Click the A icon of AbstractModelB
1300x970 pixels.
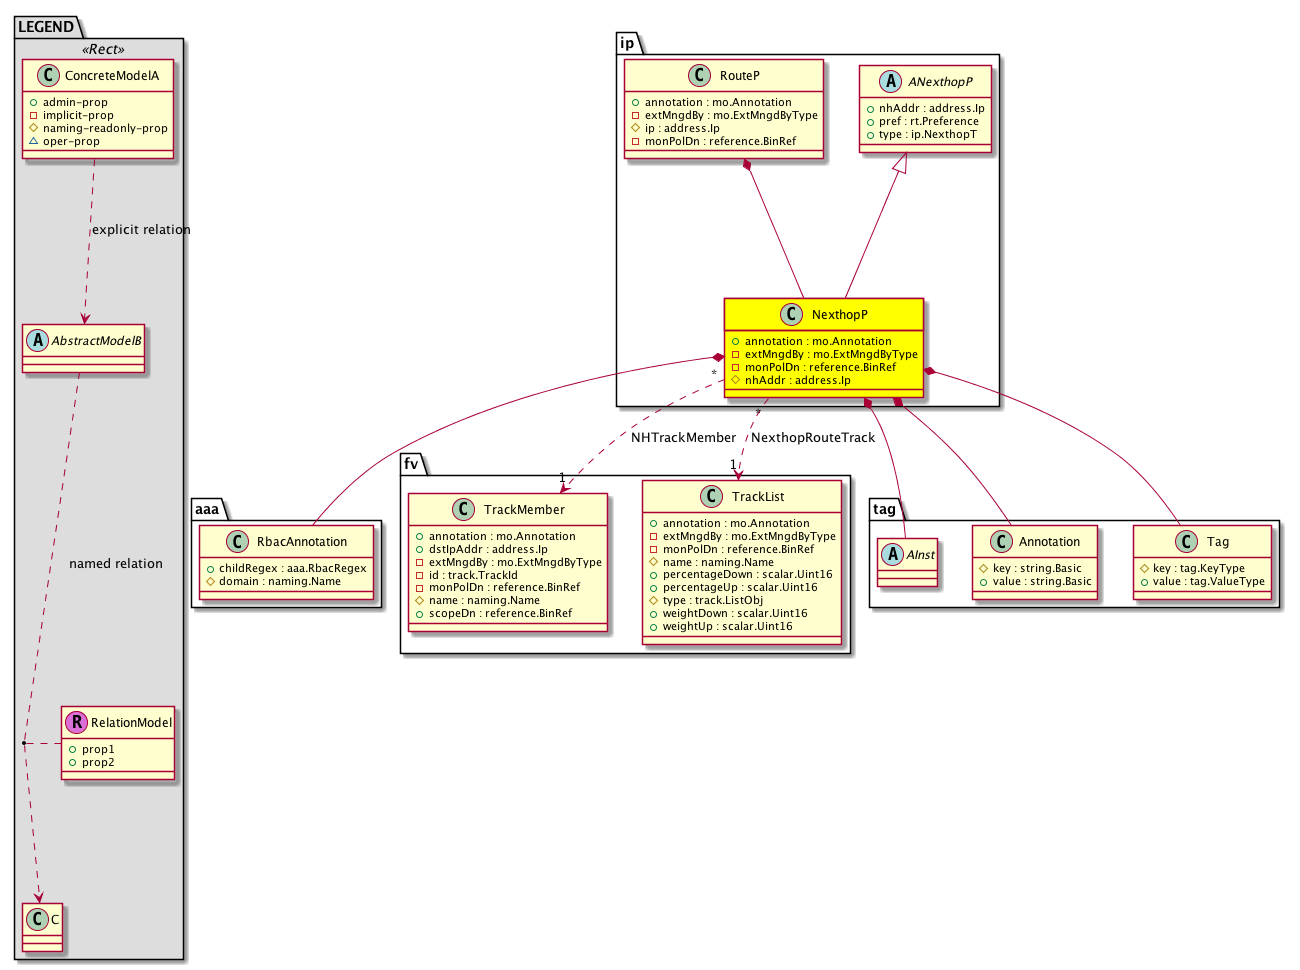[38, 340]
